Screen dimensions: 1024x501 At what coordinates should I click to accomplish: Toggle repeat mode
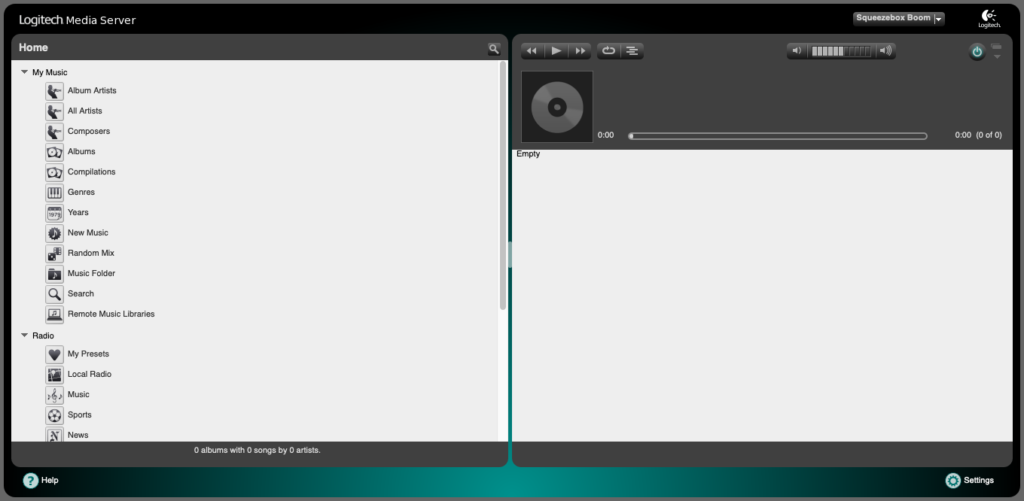tap(608, 51)
